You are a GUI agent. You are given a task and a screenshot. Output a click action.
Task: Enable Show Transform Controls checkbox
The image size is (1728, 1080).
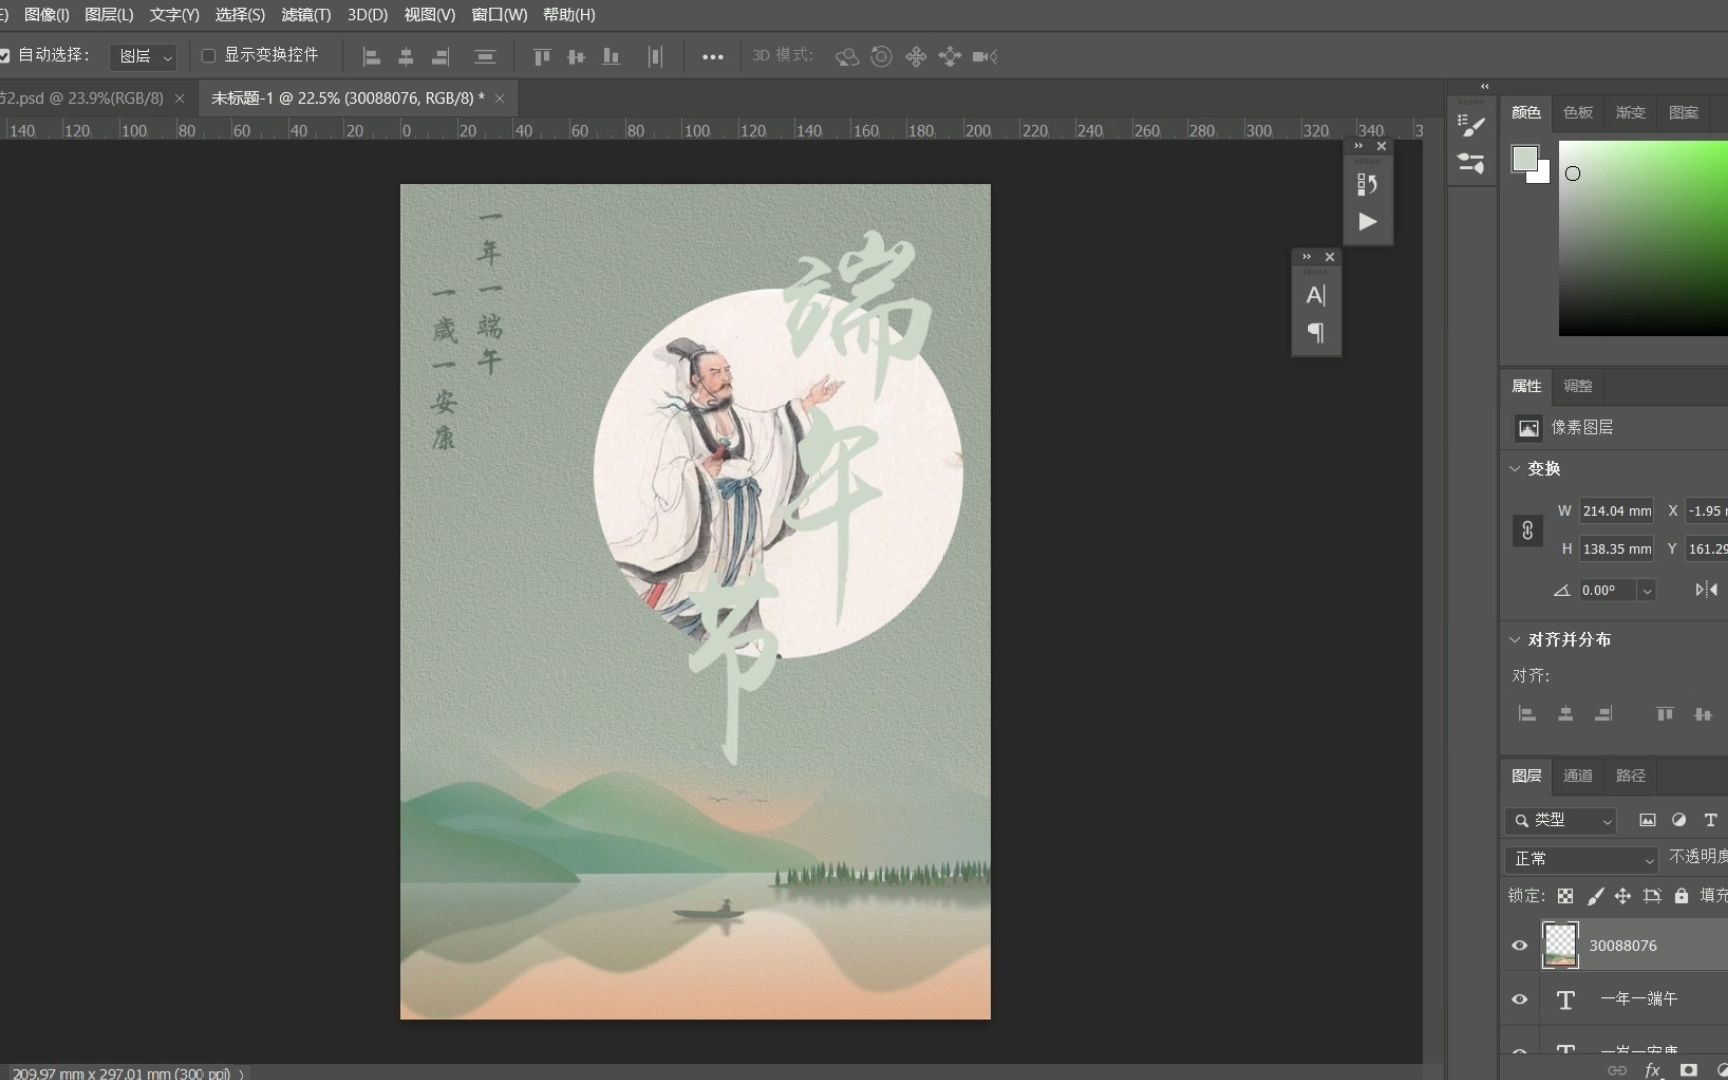coord(208,56)
